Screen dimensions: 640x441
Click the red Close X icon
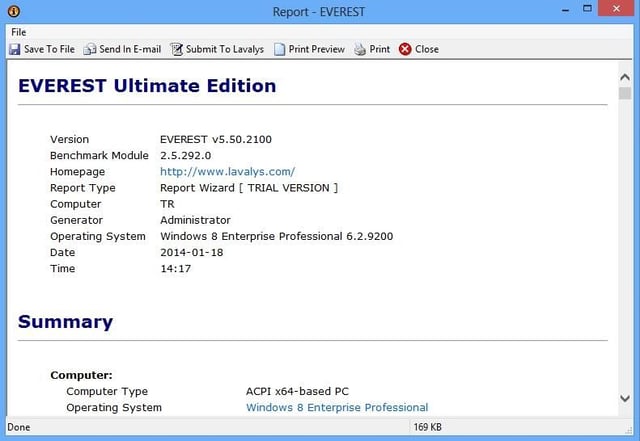coord(405,49)
